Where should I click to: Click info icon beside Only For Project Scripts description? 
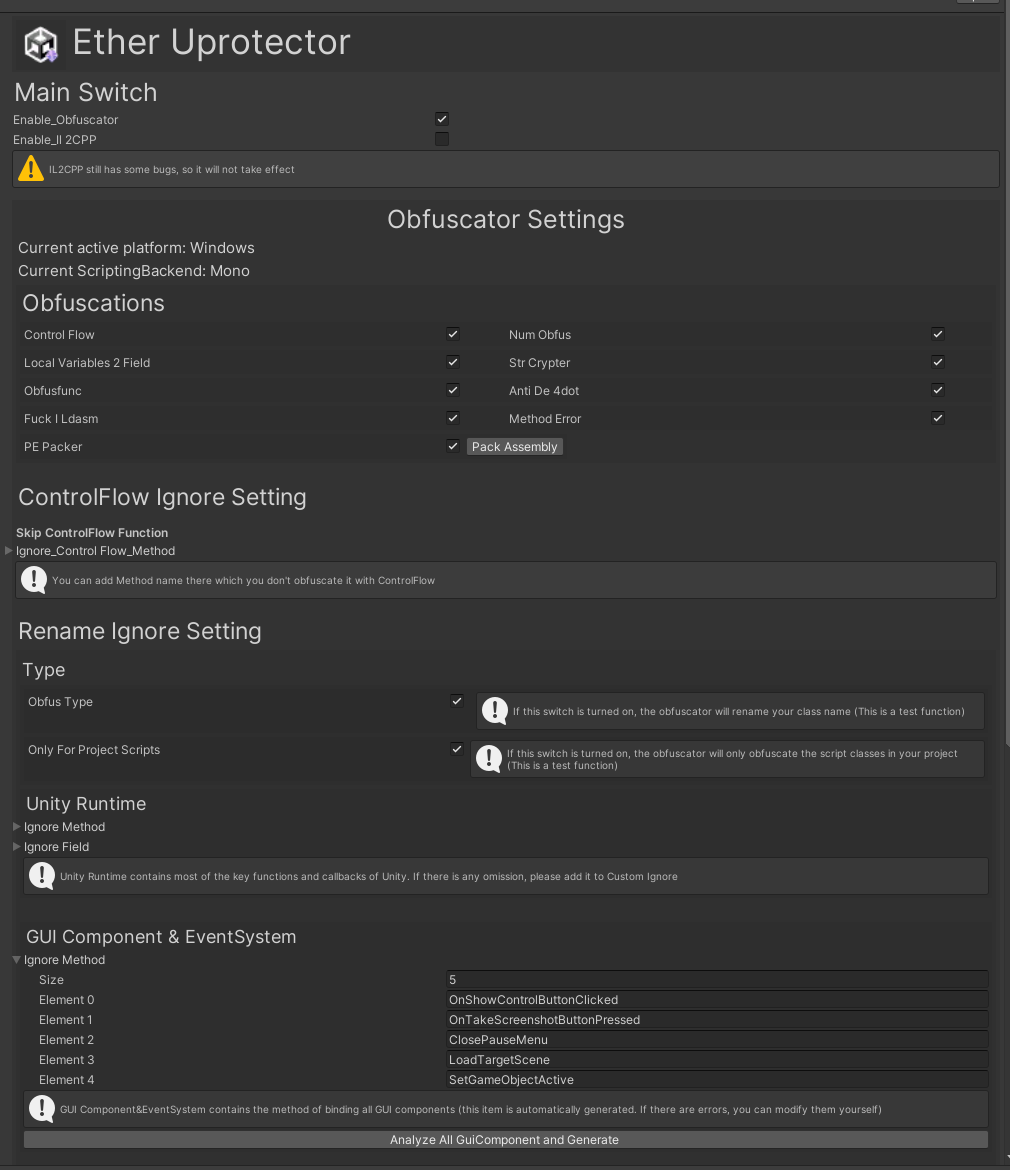pos(489,759)
